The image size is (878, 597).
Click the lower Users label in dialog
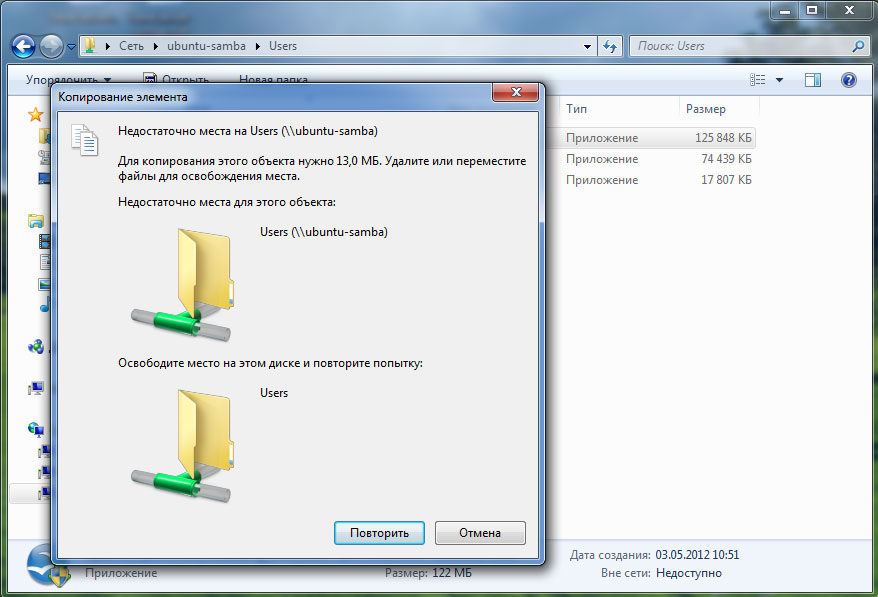click(x=274, y=393)
